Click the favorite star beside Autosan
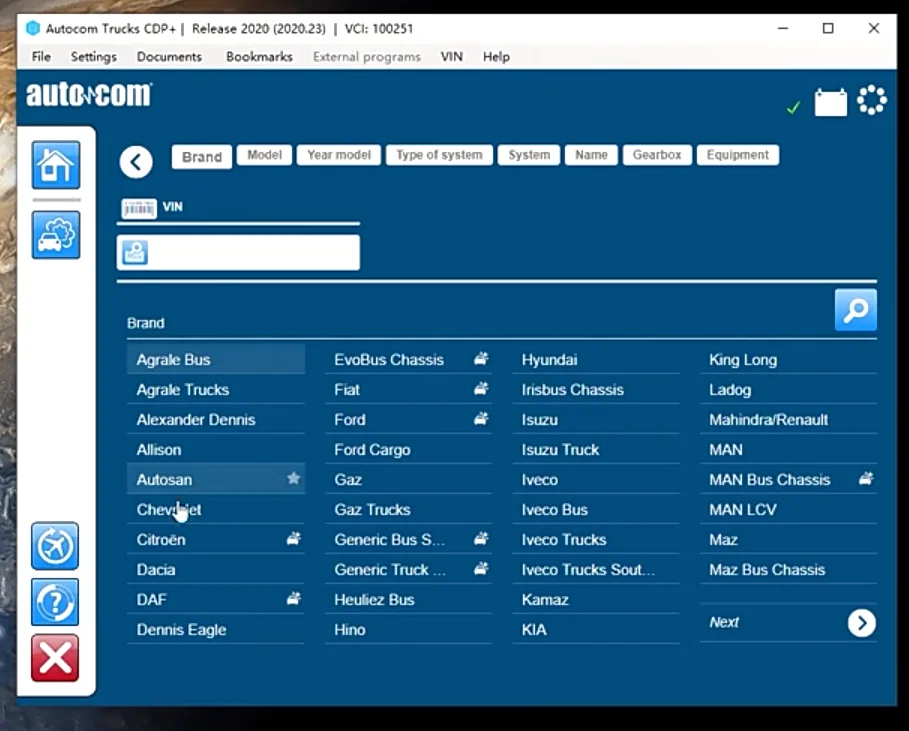909x731 pixels. click(x=294, y=478)
